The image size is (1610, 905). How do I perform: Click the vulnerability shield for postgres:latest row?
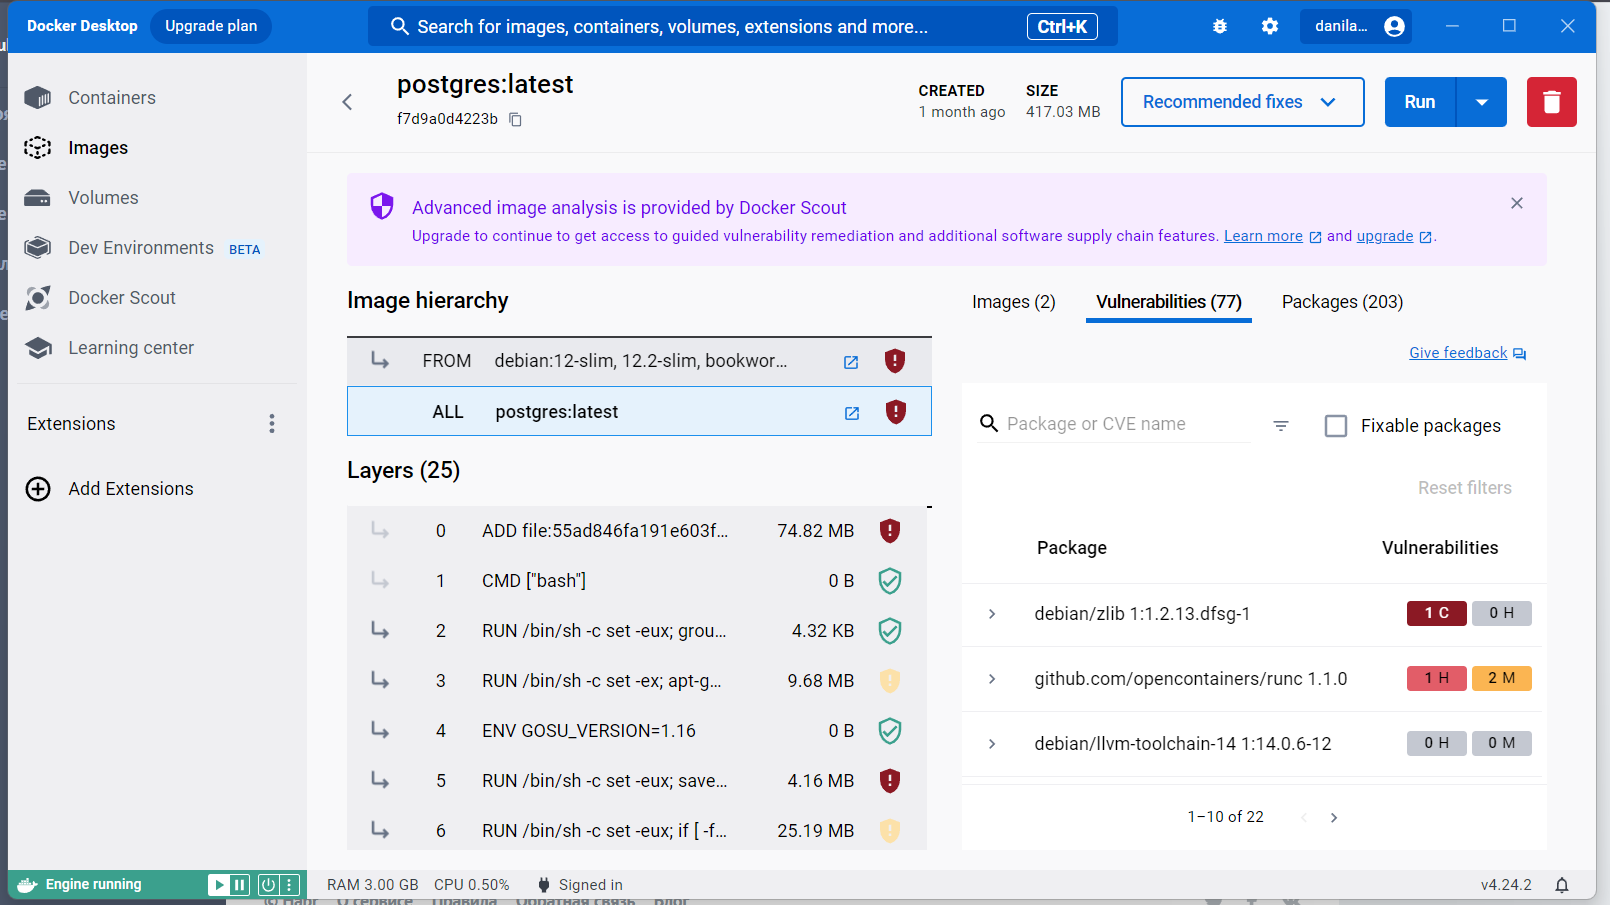point(896,412)
